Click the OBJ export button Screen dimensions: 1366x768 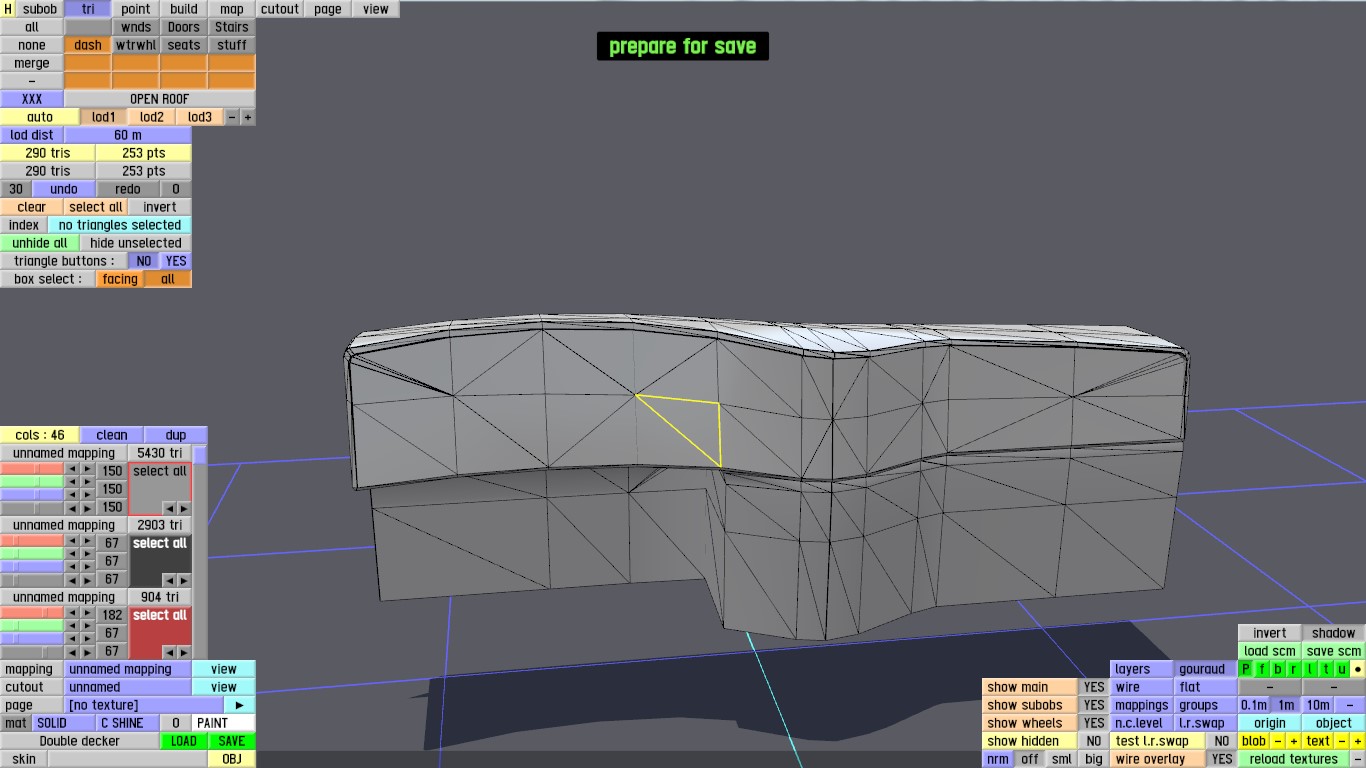232,759
